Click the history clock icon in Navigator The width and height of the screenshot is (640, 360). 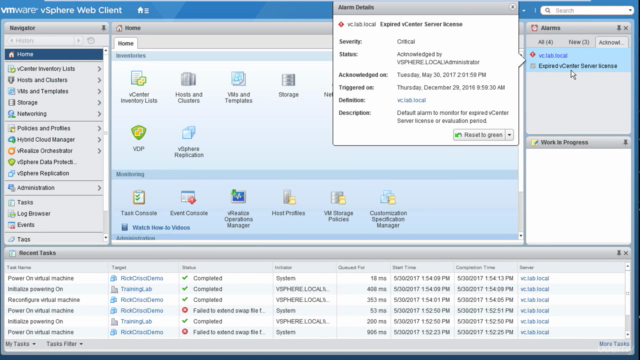(x=91, y=40)
